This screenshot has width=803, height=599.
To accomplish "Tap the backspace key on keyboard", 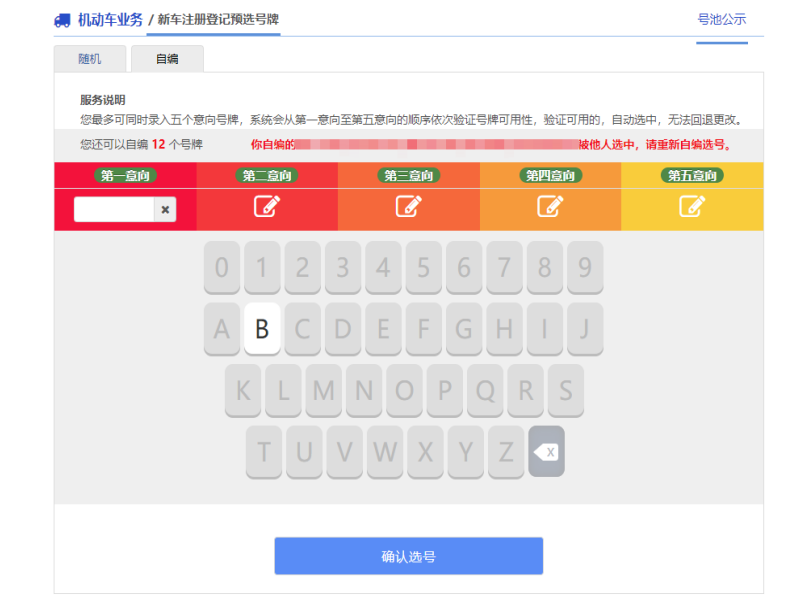I will coord(546,452).
